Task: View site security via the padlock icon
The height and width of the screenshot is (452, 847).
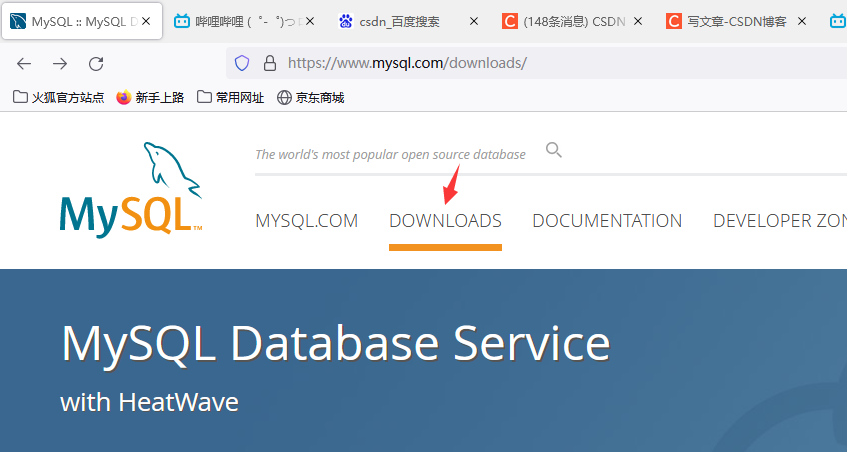Action: [270, 63]
